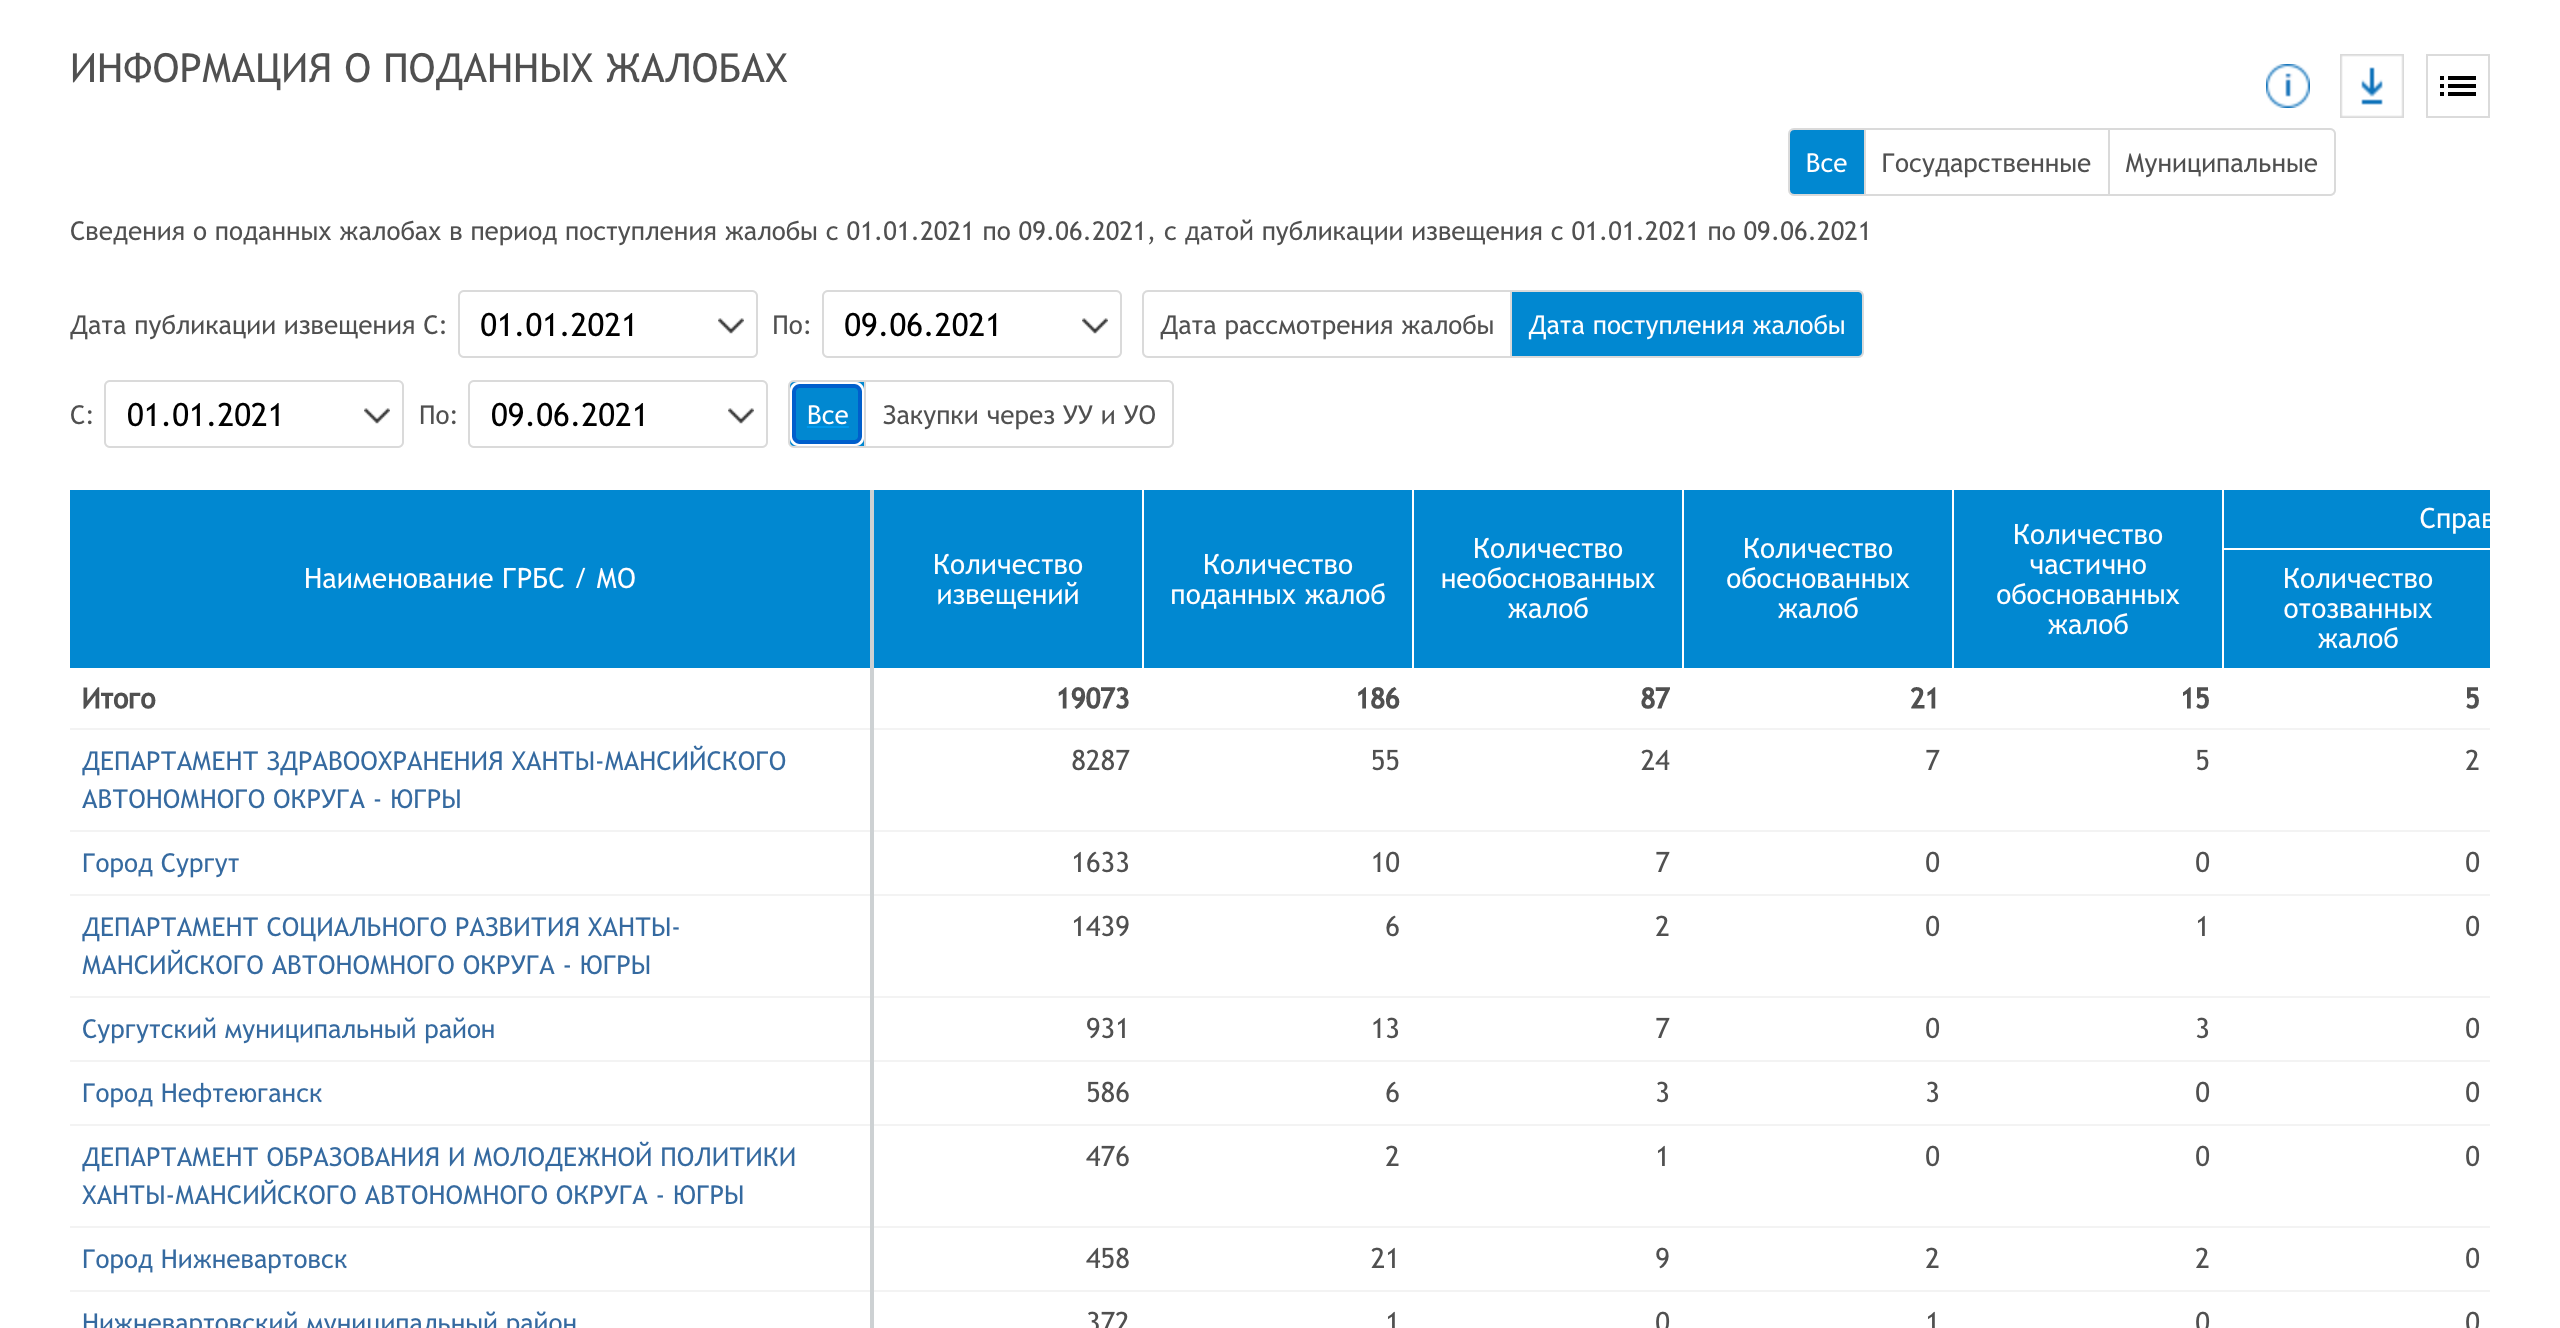This screenshot has height=1328, width=2560.
Task: Open Город Сургут link
Action: point(160,863)
